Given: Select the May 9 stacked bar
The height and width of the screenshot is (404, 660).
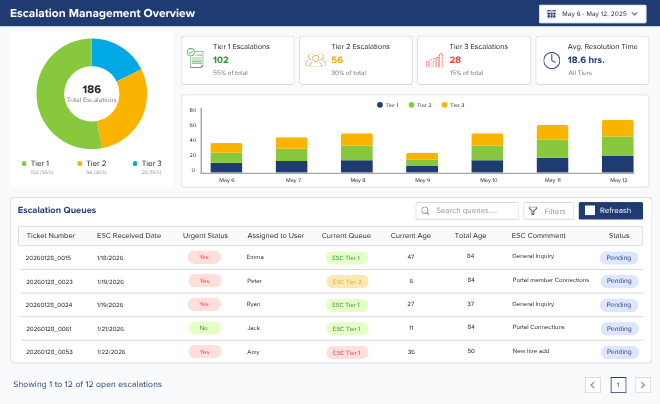Looking at the screenshot, I should (x=422, y=163).
